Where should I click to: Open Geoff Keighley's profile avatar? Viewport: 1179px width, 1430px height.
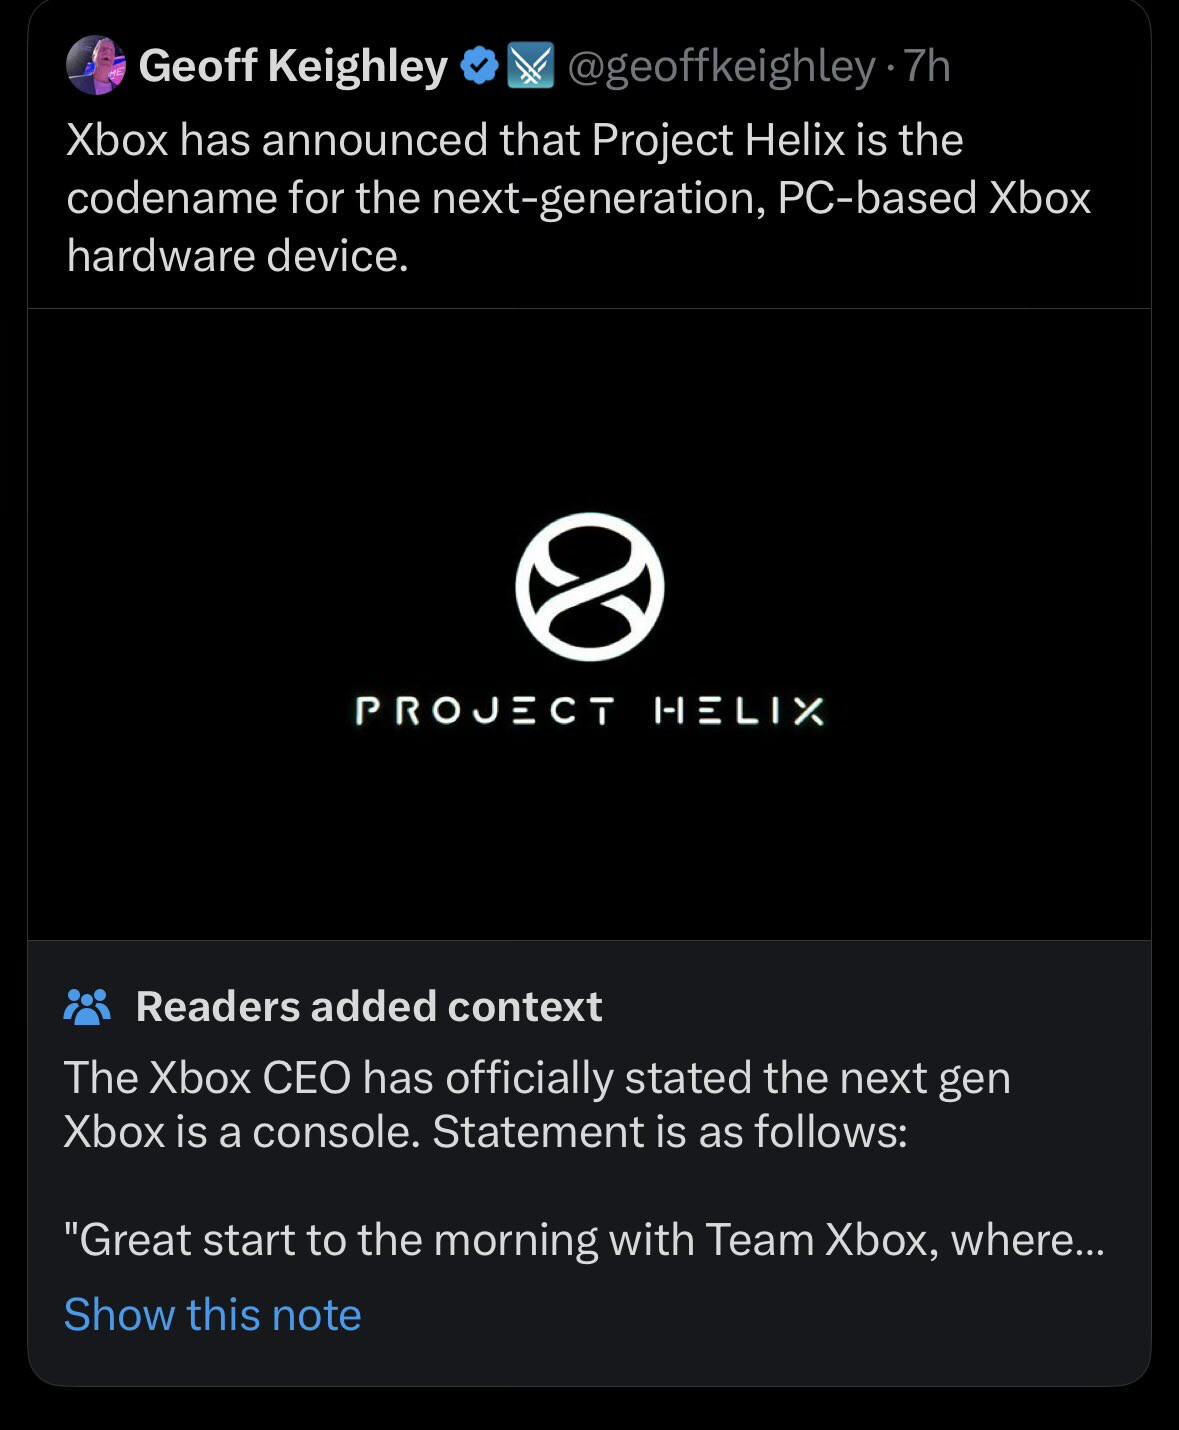point(96,65)
